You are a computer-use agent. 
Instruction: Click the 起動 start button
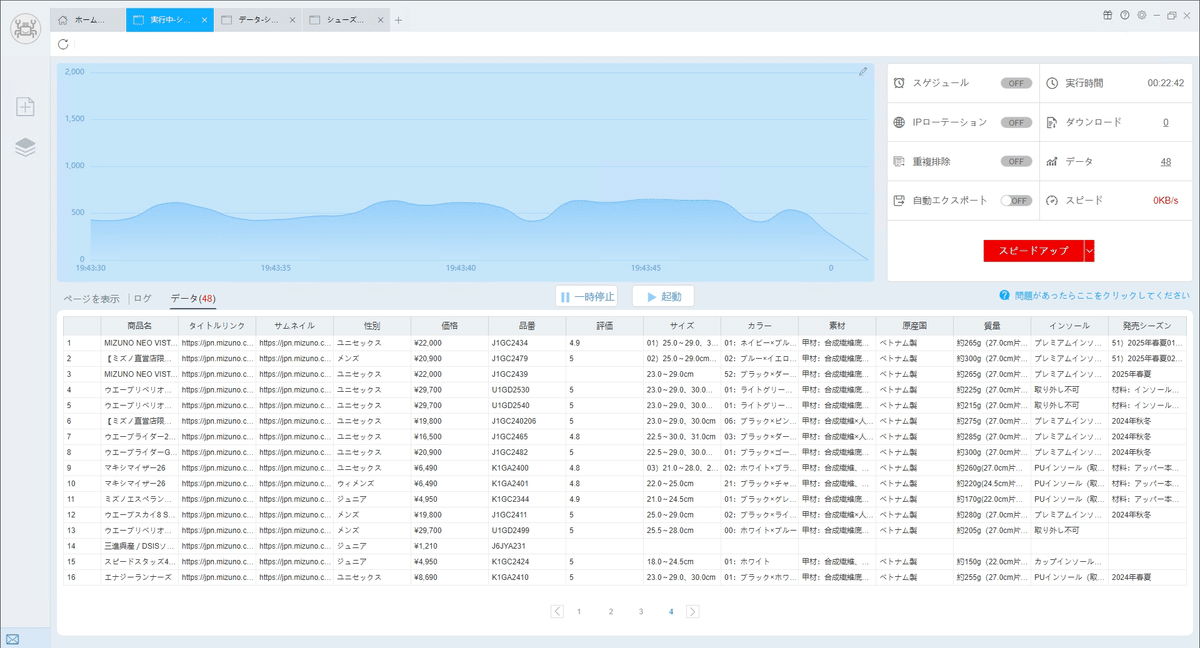[663, 297]
